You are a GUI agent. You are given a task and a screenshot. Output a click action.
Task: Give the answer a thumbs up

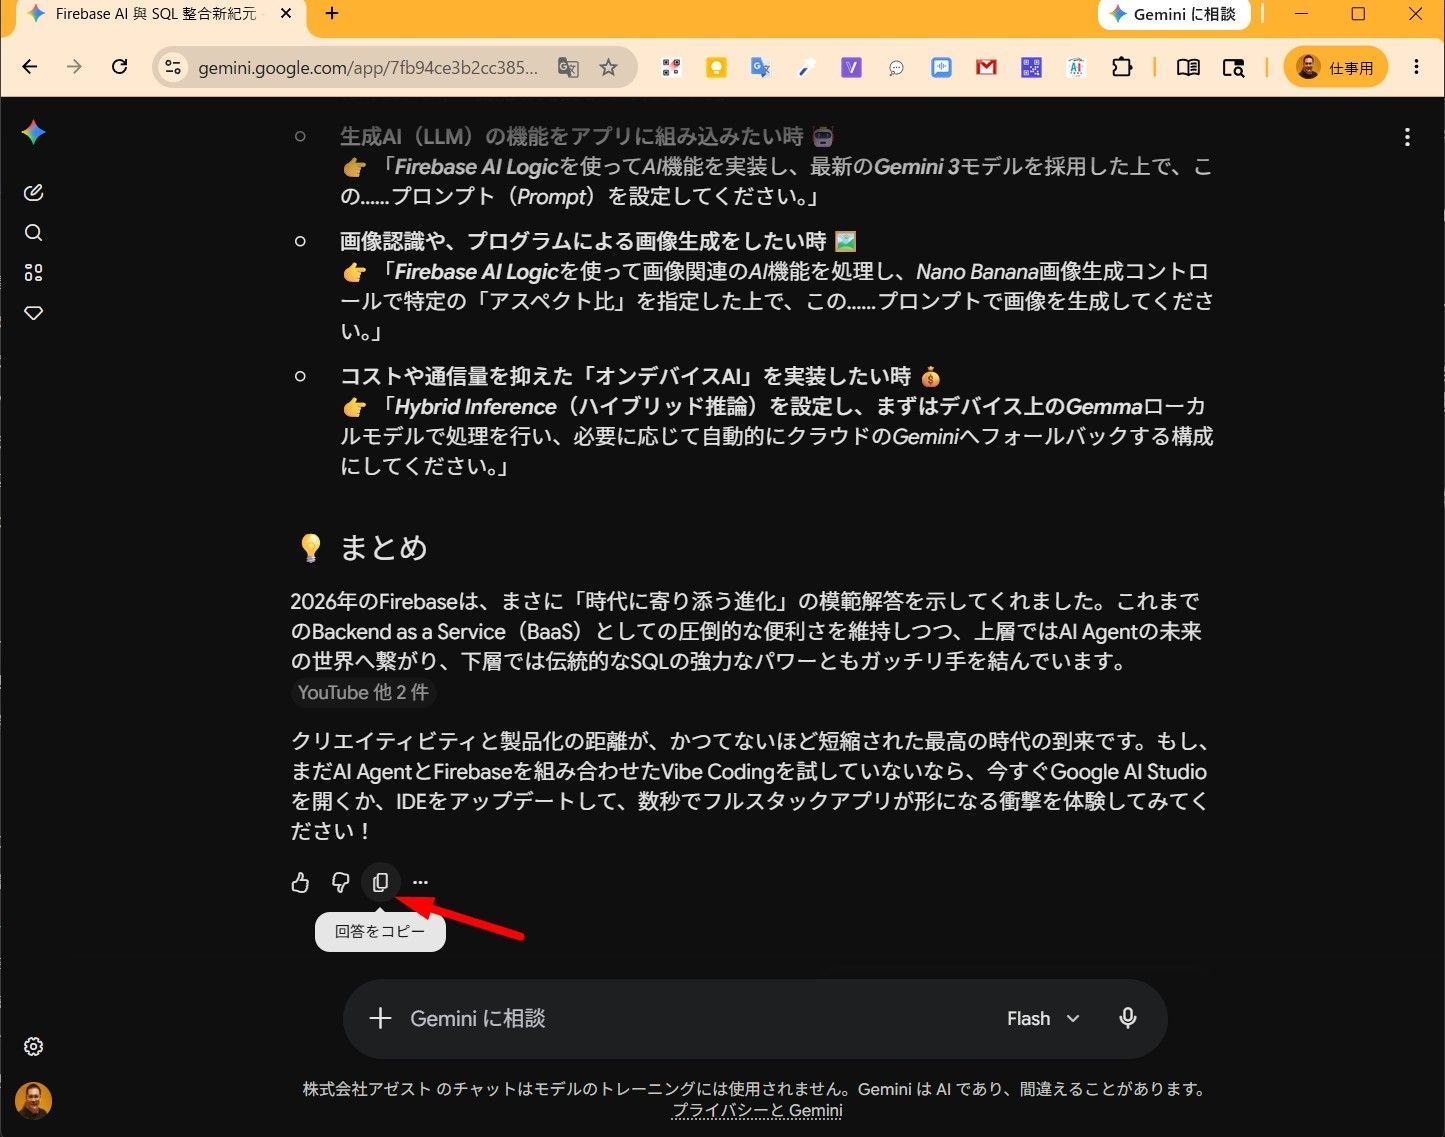tap(300, 882)
